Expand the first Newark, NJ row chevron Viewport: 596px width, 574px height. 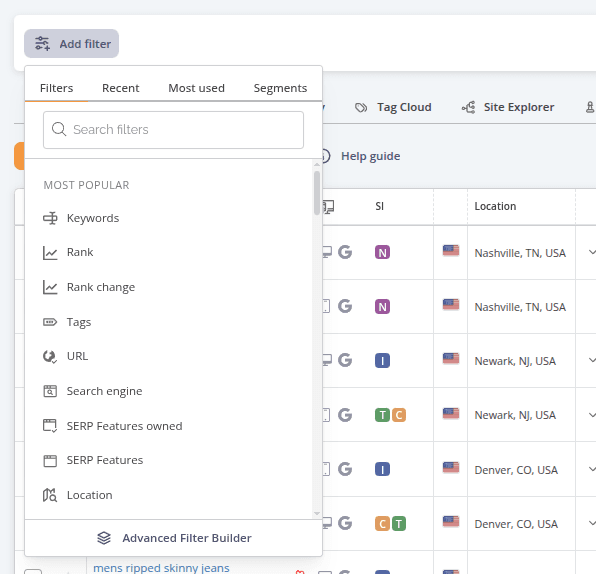(592, 360)
